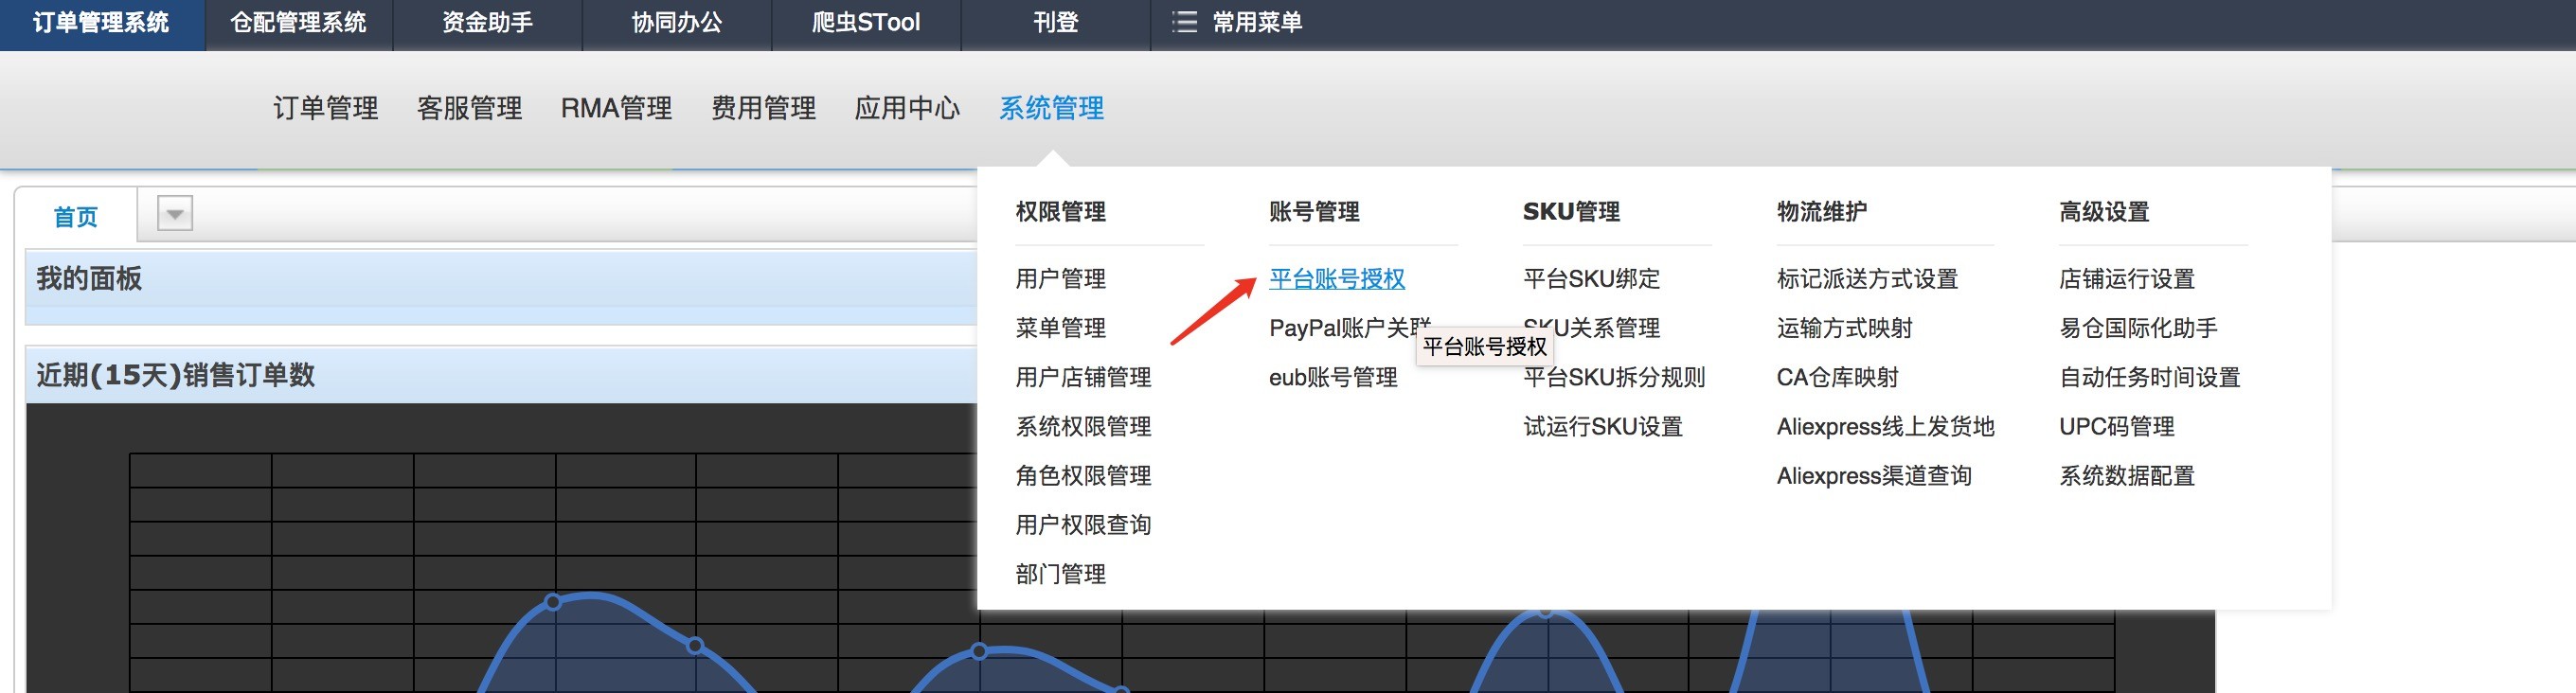Choose 店铺运行设置 under 高级设置
Image resolution: width=2576 pixels, height=693 pixels.
[x=2126, y=279]
